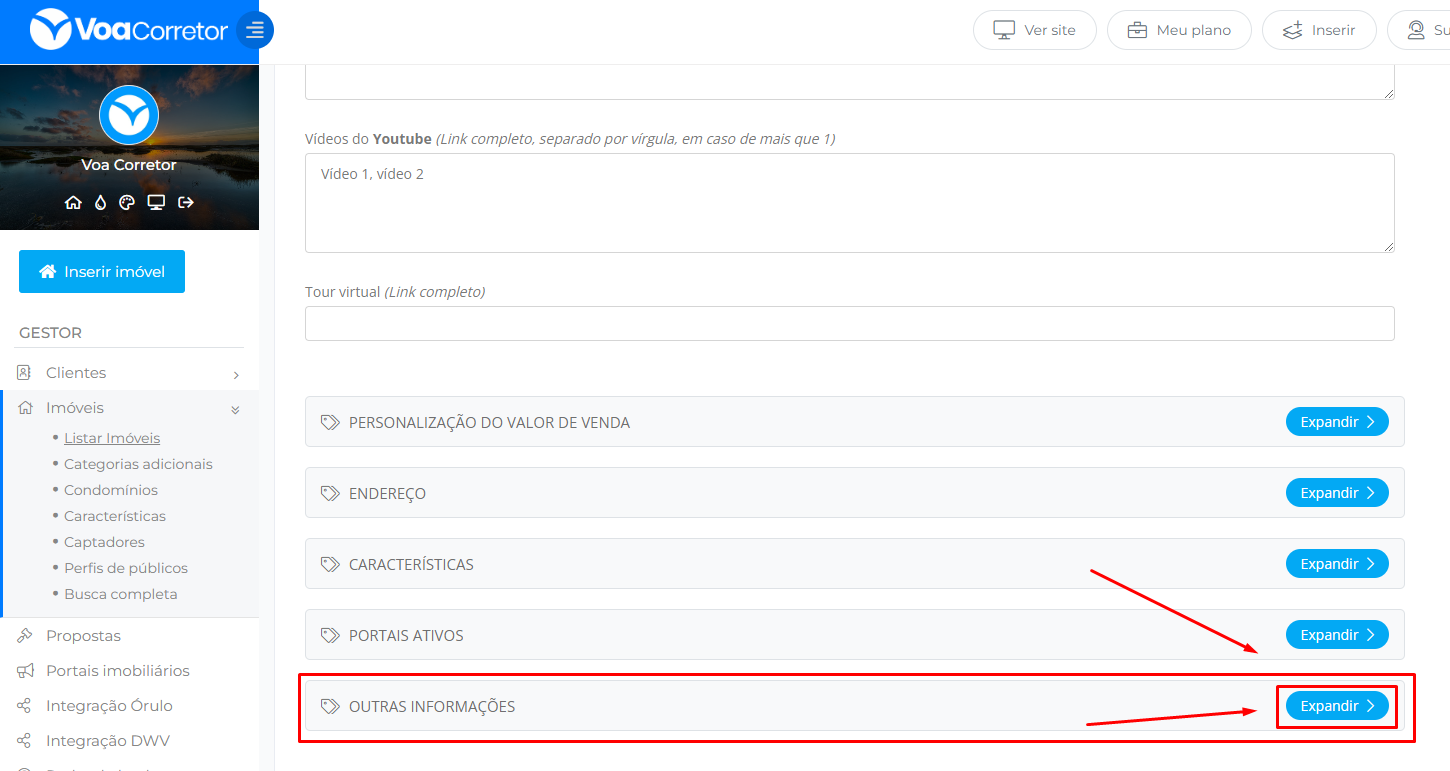Toggle the sidebar hamburger menu button
This screenshot has width=1450, height=771.
[x=255, y=30]
